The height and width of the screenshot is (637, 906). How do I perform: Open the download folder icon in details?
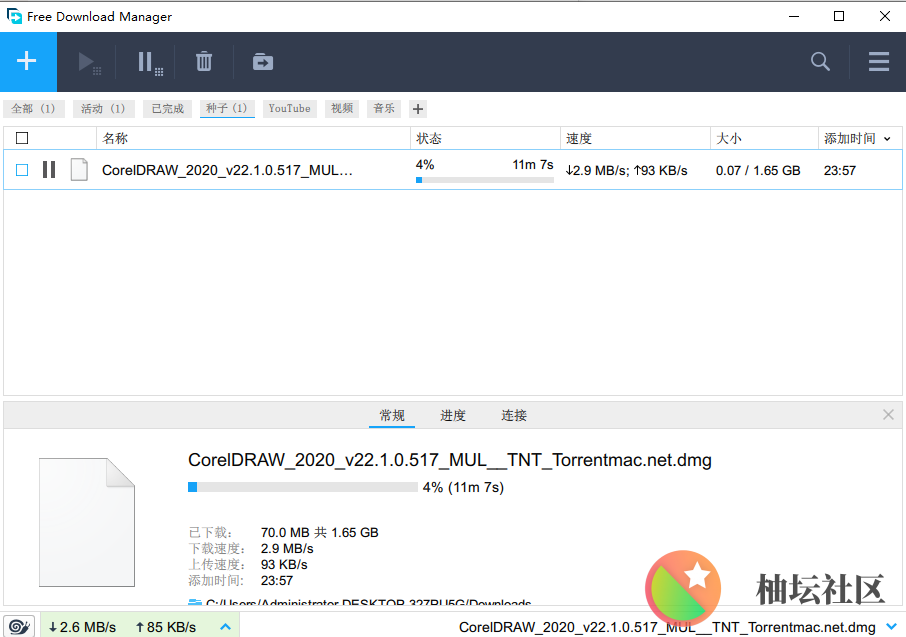point(195,603)
